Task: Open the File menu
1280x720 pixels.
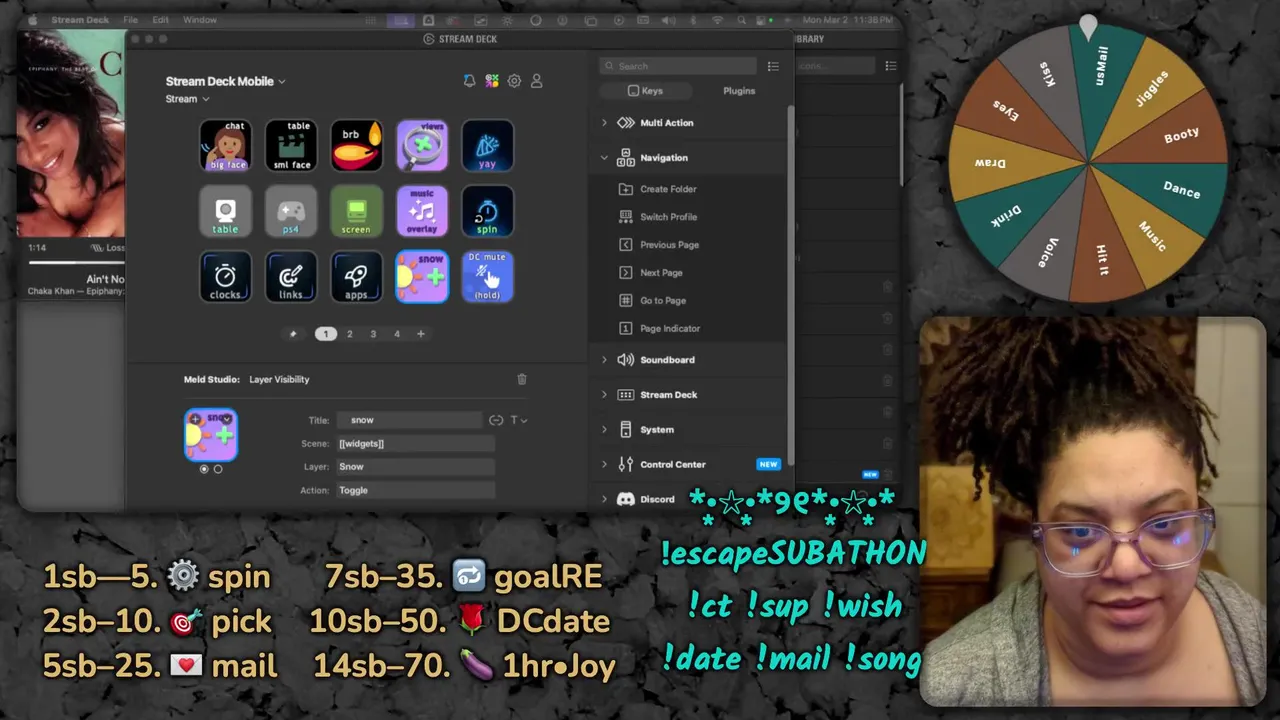Action: (x=130, y=20)
